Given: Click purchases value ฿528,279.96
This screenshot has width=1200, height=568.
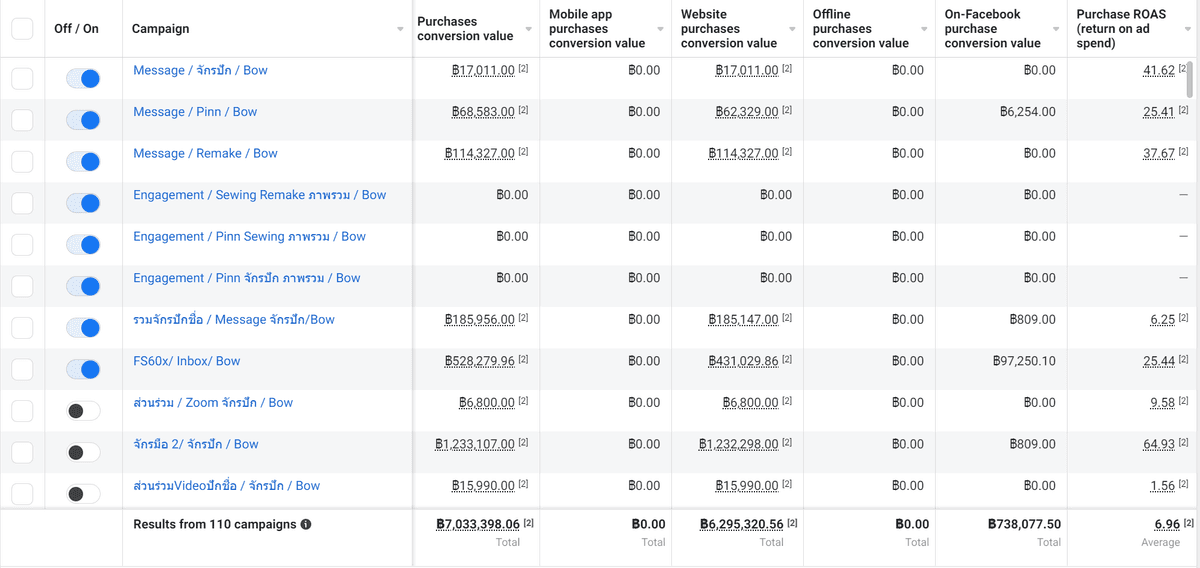Looking at the screenshot, I should pos(480,361).
